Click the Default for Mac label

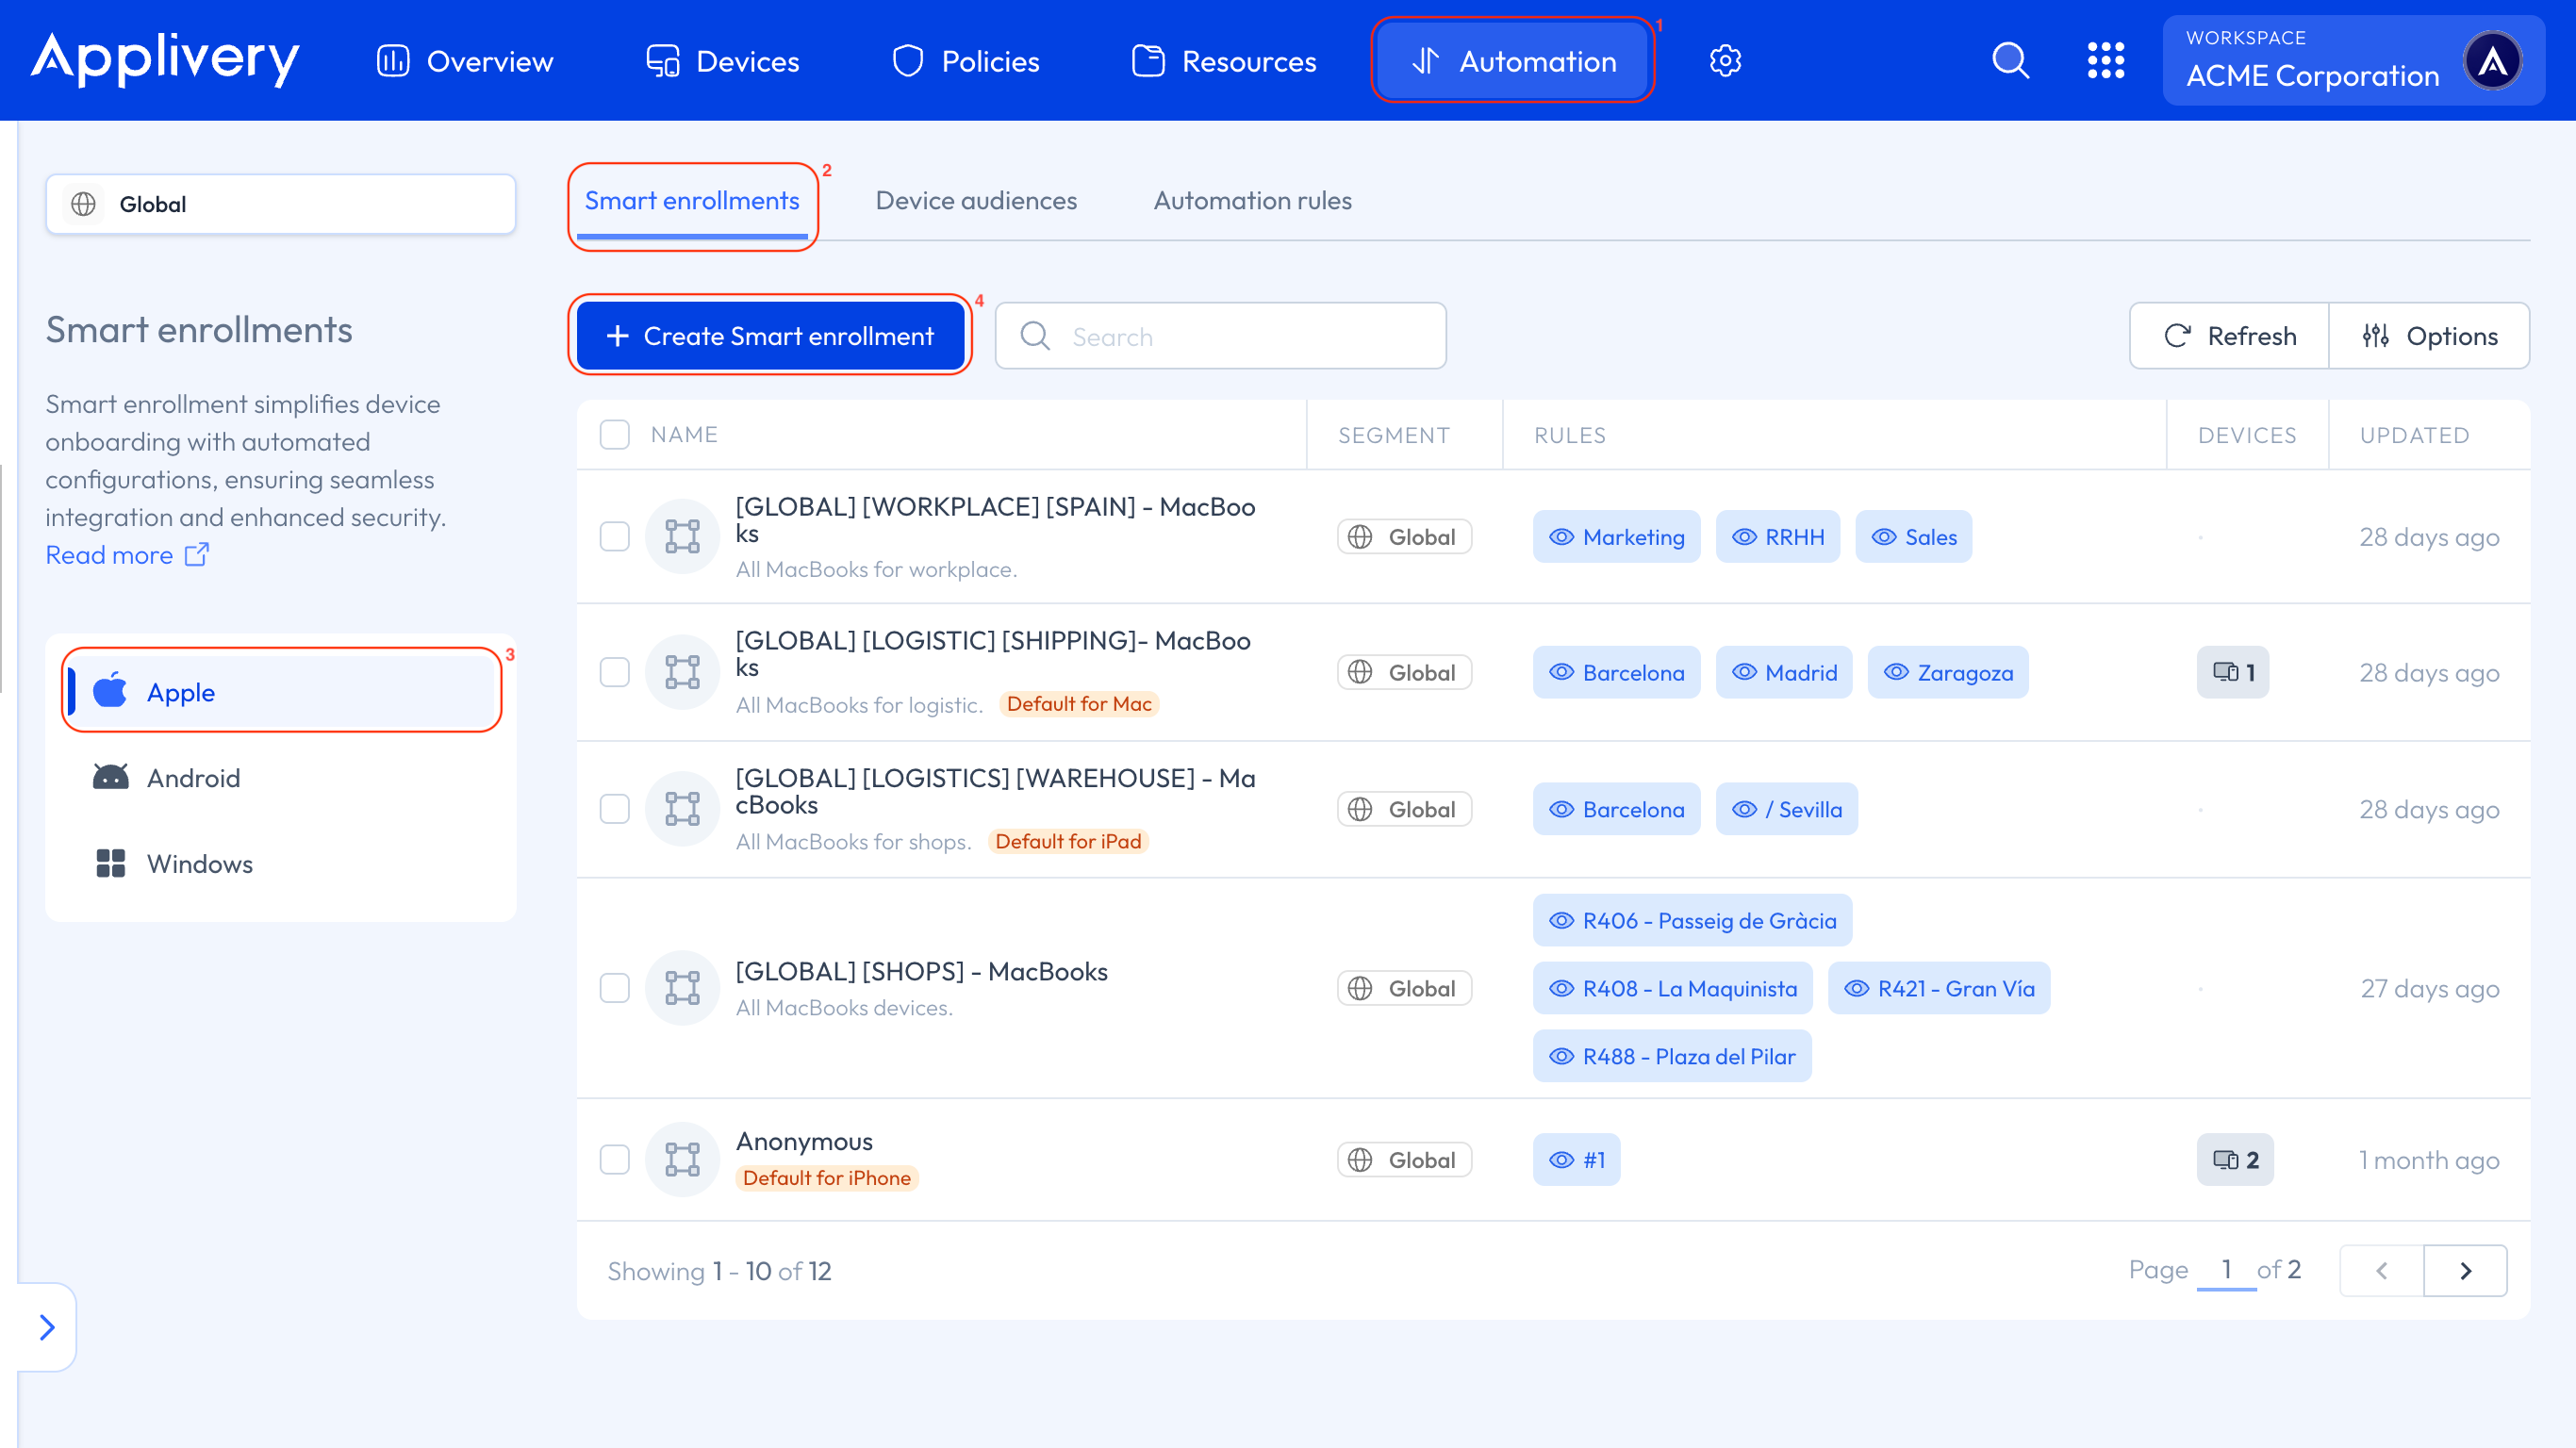pyautogui.click(x=1079, y=704)
